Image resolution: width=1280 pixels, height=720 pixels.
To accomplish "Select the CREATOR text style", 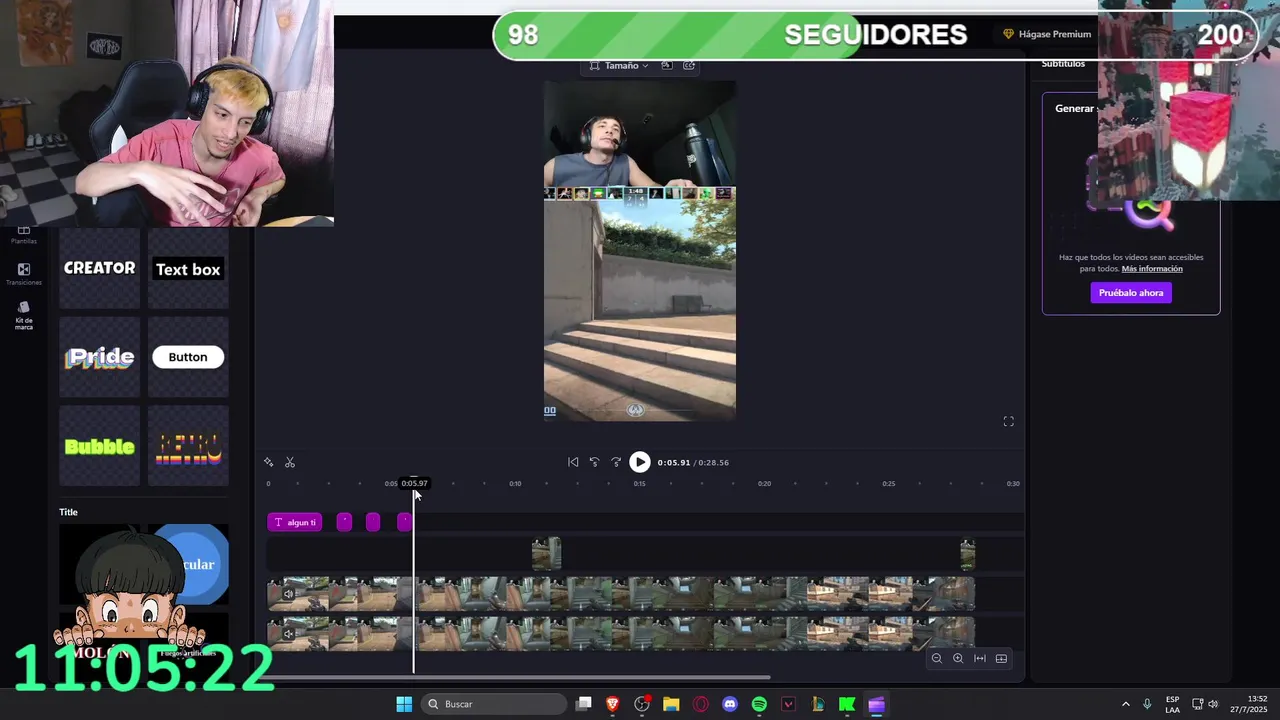I will [x=99, y=268].
